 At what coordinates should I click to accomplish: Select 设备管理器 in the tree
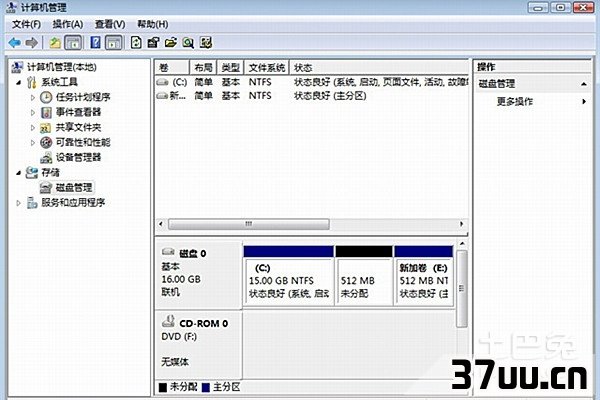78,157
